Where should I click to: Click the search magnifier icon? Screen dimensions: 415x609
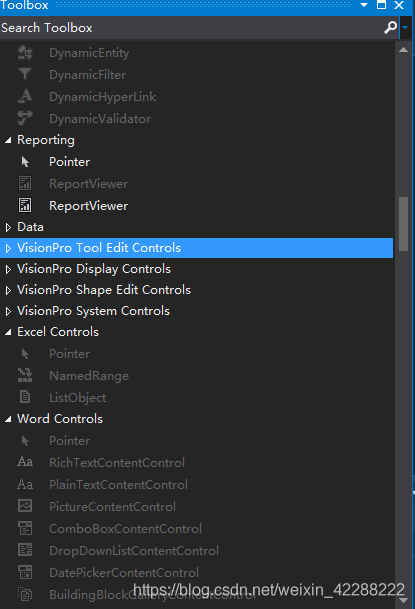[x=390, y=28]
